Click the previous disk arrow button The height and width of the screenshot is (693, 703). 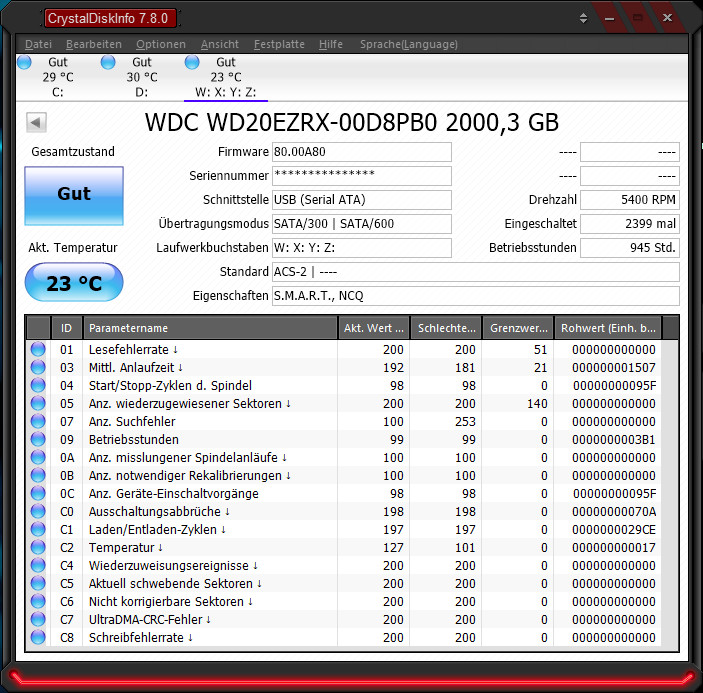pos(36,122)
